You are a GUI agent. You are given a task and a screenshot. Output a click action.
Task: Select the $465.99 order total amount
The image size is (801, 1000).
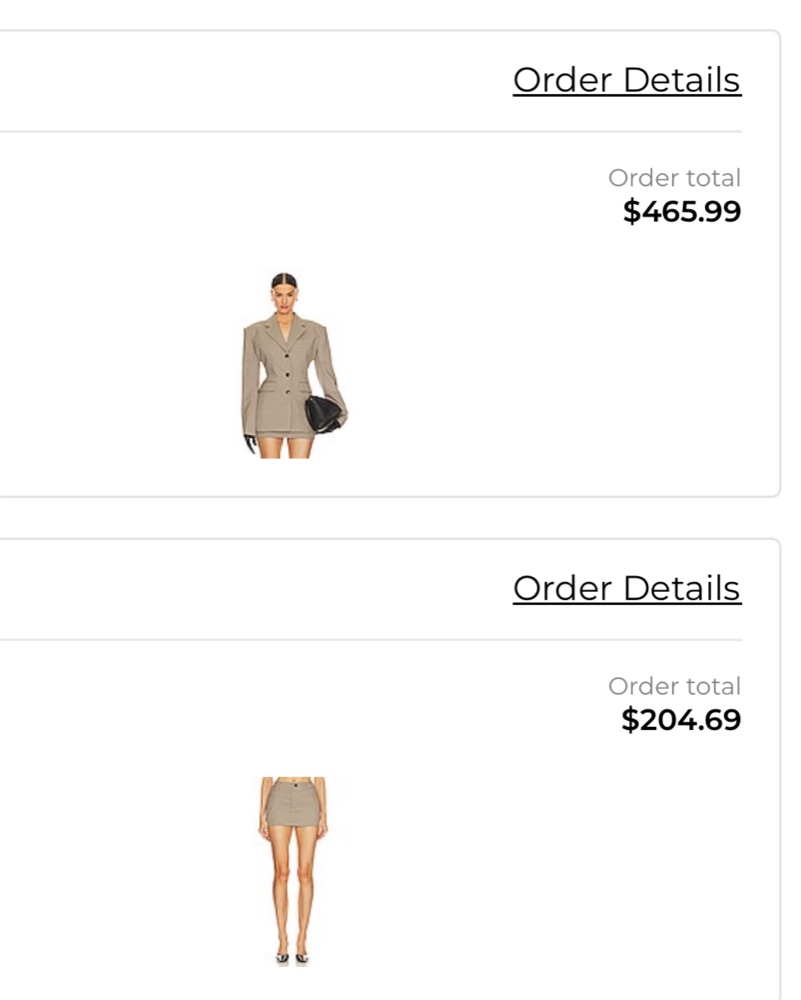click(682, 211)
